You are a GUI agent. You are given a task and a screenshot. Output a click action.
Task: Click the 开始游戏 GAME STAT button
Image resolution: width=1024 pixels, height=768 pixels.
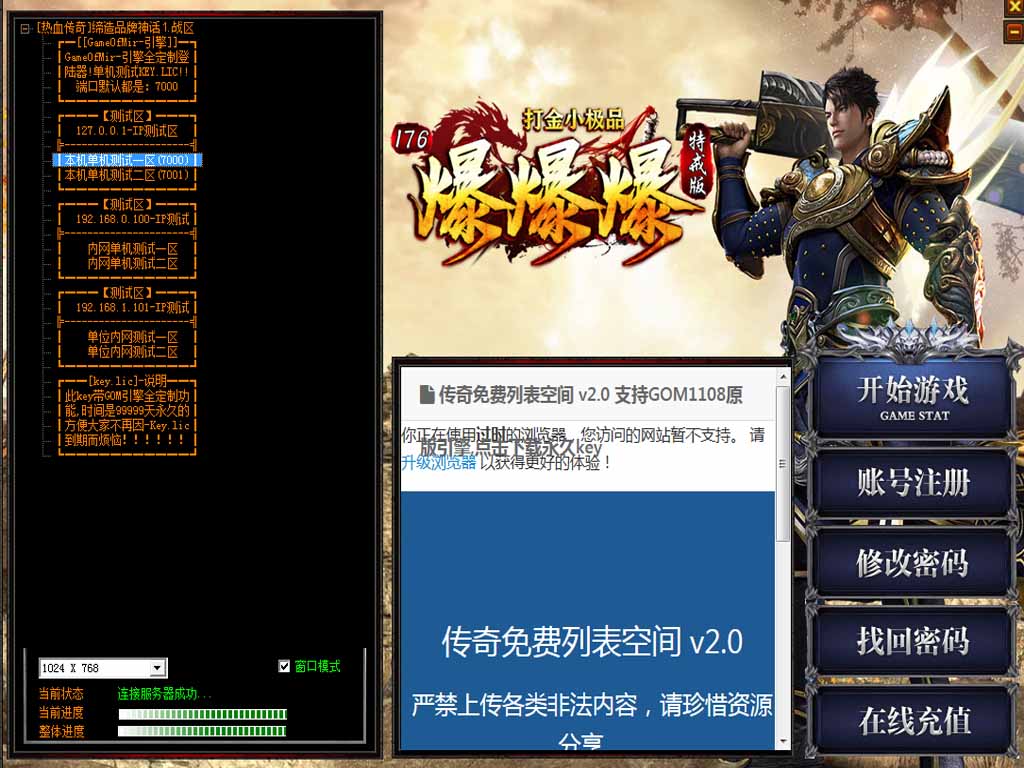pos(913,398)
